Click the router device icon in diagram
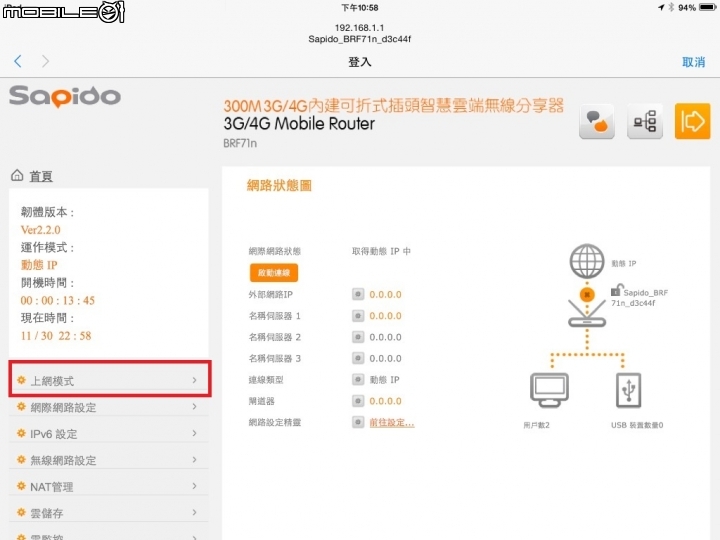This screenshot has height=540, width=720. click(x=587, y=314)
